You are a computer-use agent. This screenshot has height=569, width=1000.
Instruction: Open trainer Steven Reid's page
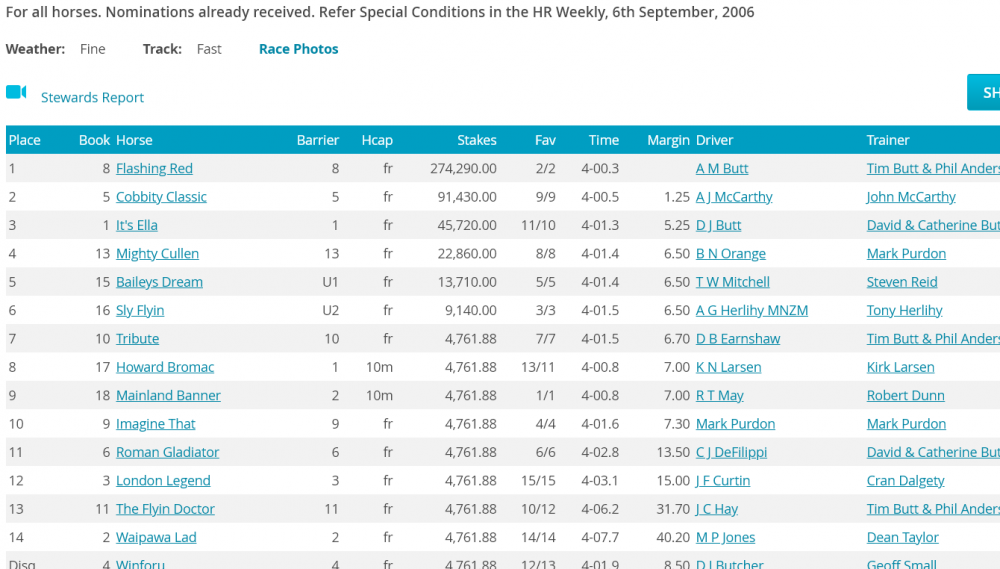point(902,282)
